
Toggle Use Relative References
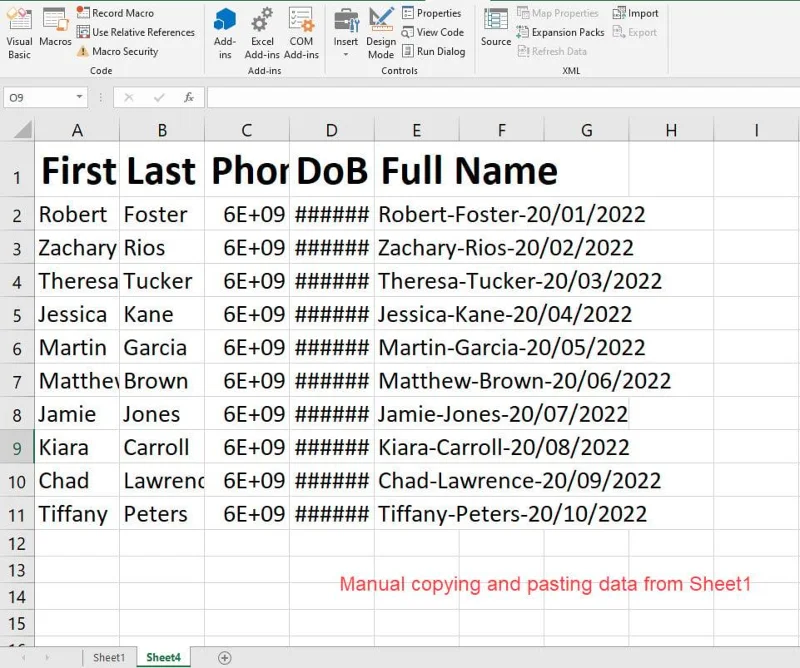[135, 32]
